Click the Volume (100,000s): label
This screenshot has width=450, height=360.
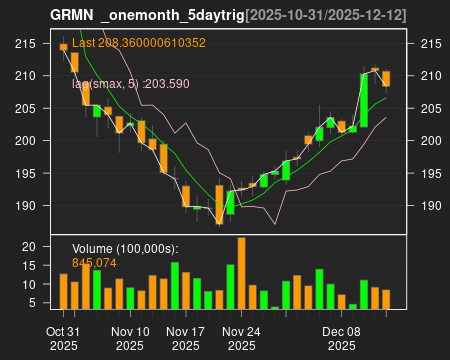point(125,249)
